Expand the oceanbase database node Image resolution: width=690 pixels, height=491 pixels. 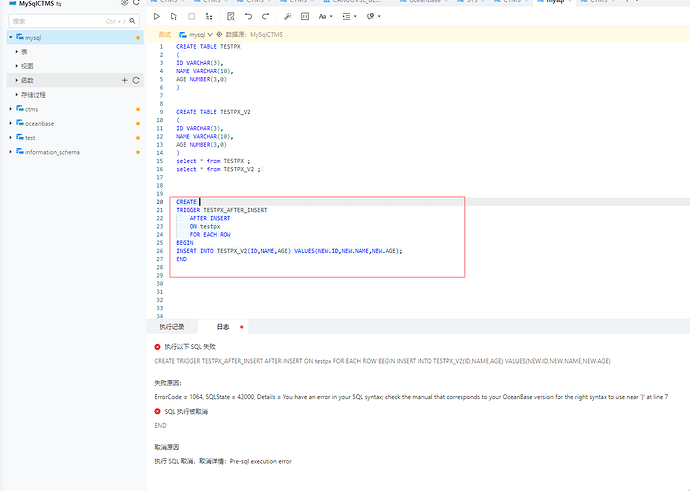click(x=11, y=123)
